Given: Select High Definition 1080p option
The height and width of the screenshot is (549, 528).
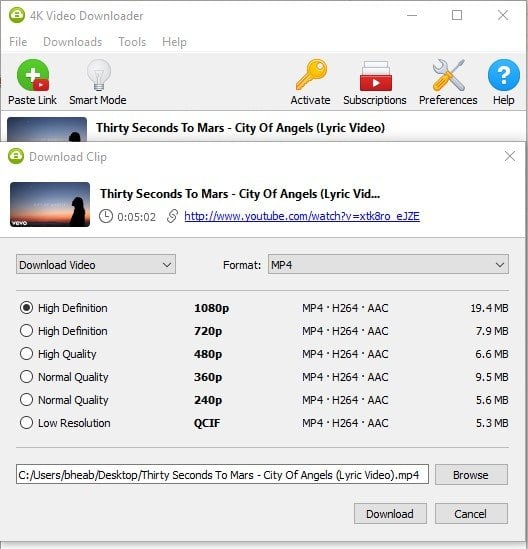Looking at the screenshot, I should (27, 308).
